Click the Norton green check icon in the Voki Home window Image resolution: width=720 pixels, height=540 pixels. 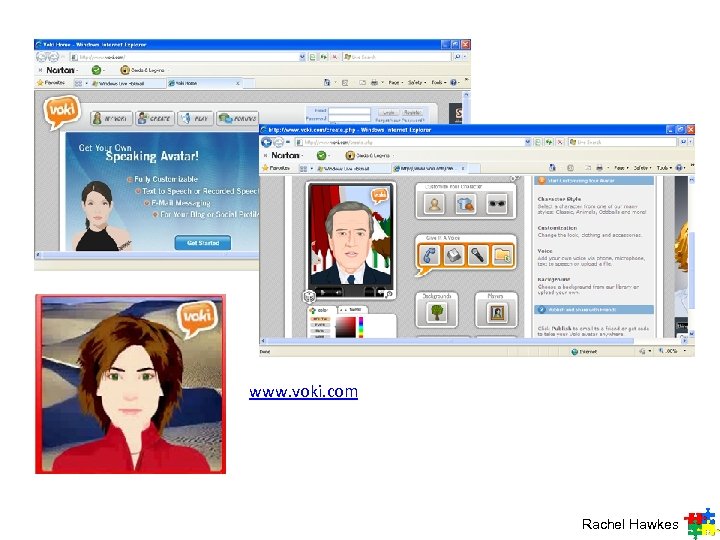pos(96,70)
